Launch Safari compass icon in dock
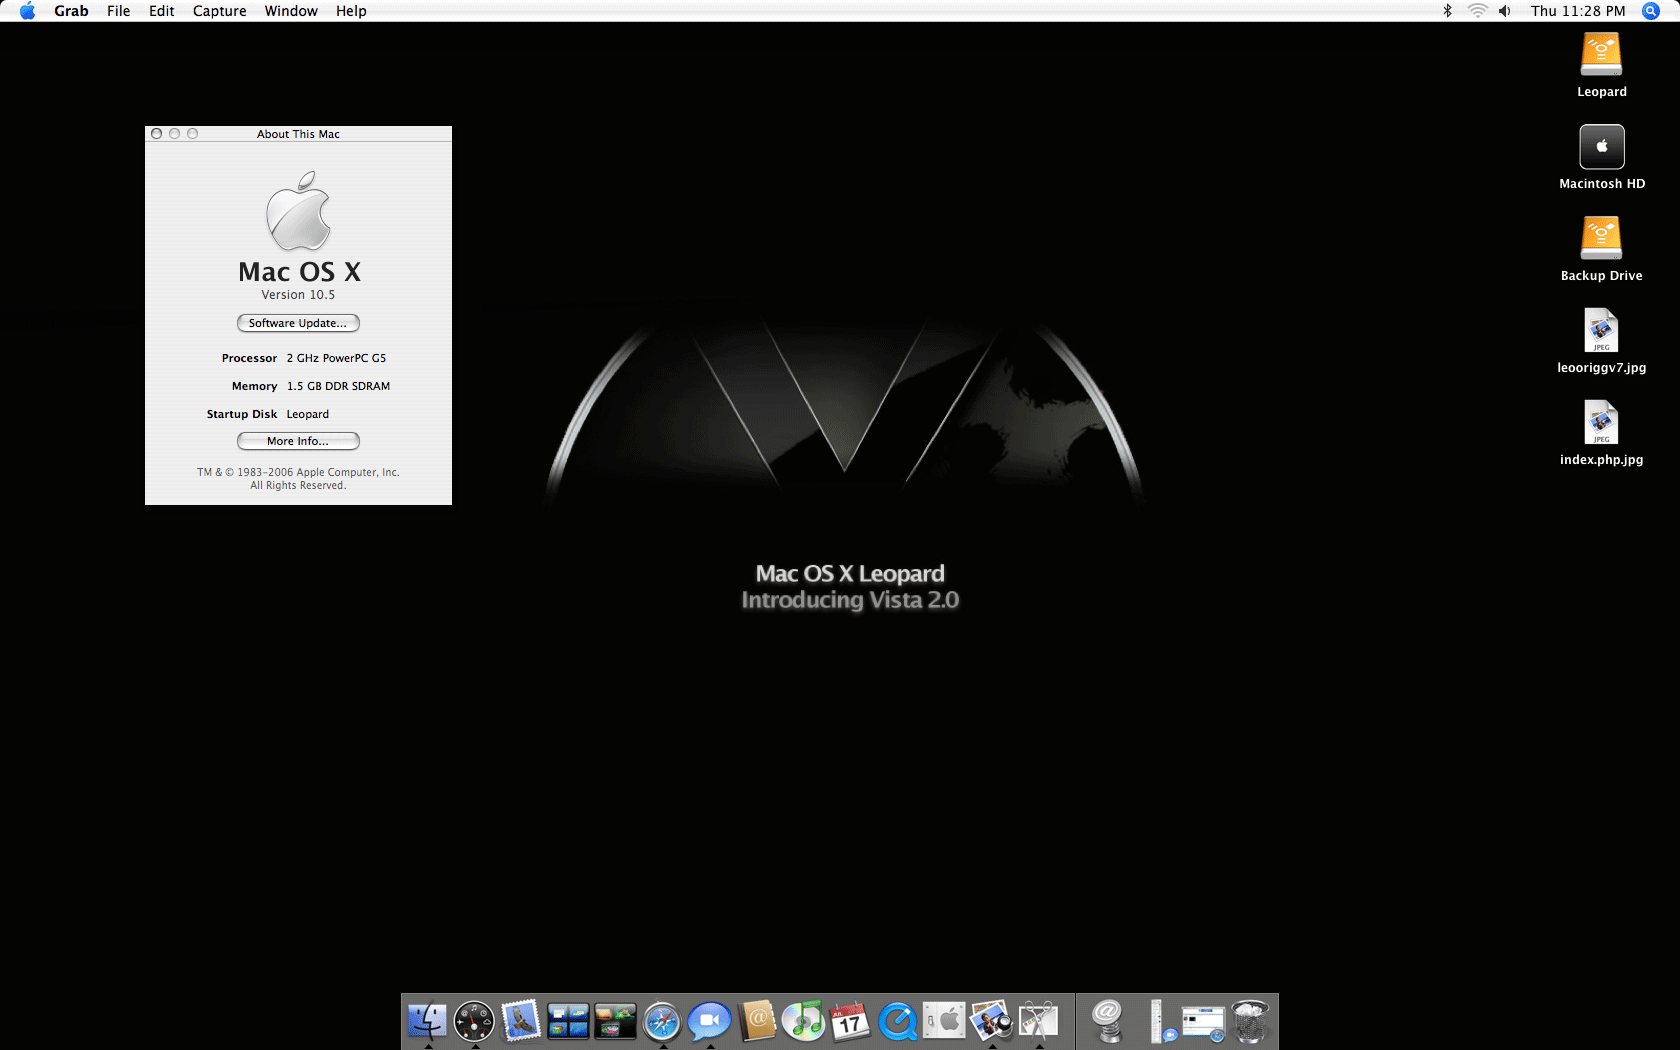The width and height of the screenshot is (1680, 1050). click(662, 1021)
